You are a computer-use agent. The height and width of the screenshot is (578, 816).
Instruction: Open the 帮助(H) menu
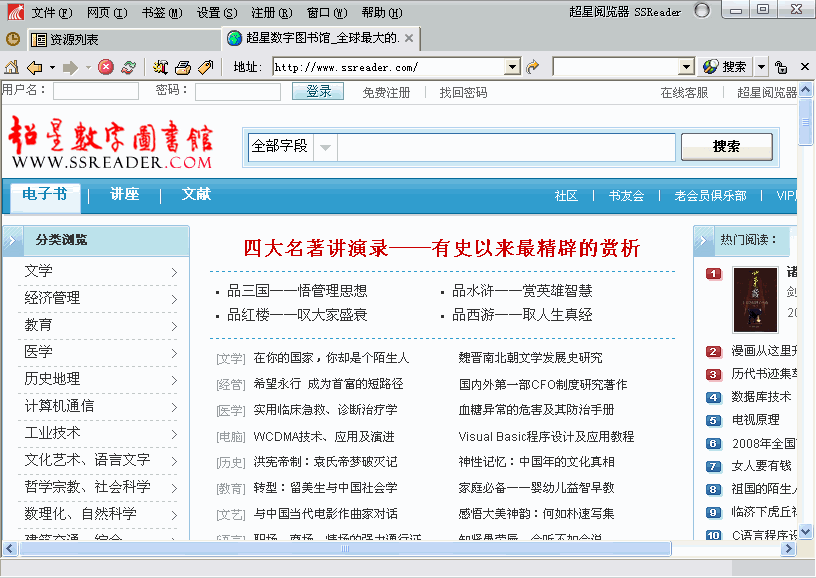click(382, 12)
